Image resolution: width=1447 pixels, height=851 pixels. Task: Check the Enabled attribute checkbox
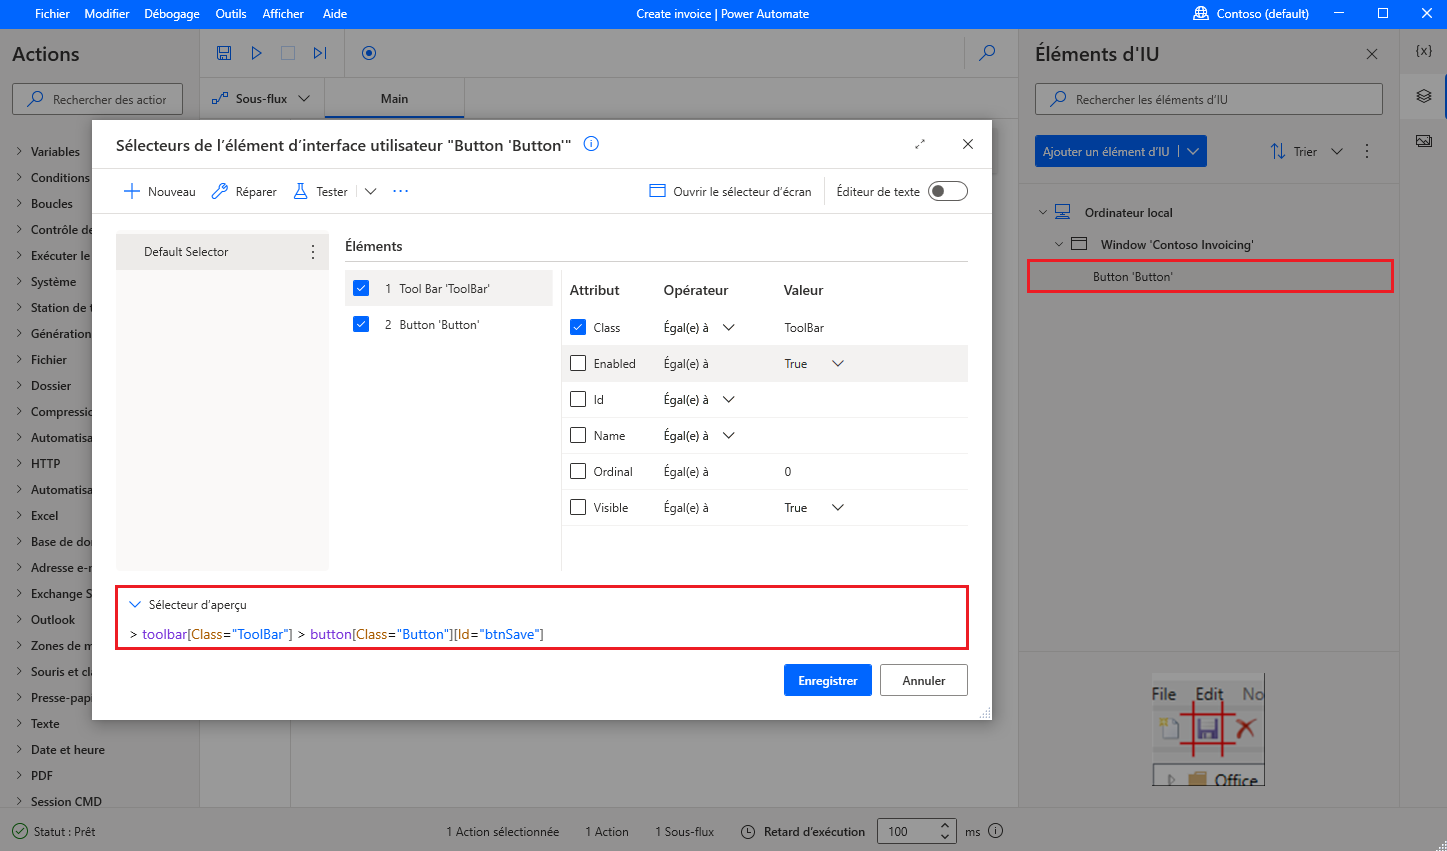pyautogui.click(x=578, y=363)
